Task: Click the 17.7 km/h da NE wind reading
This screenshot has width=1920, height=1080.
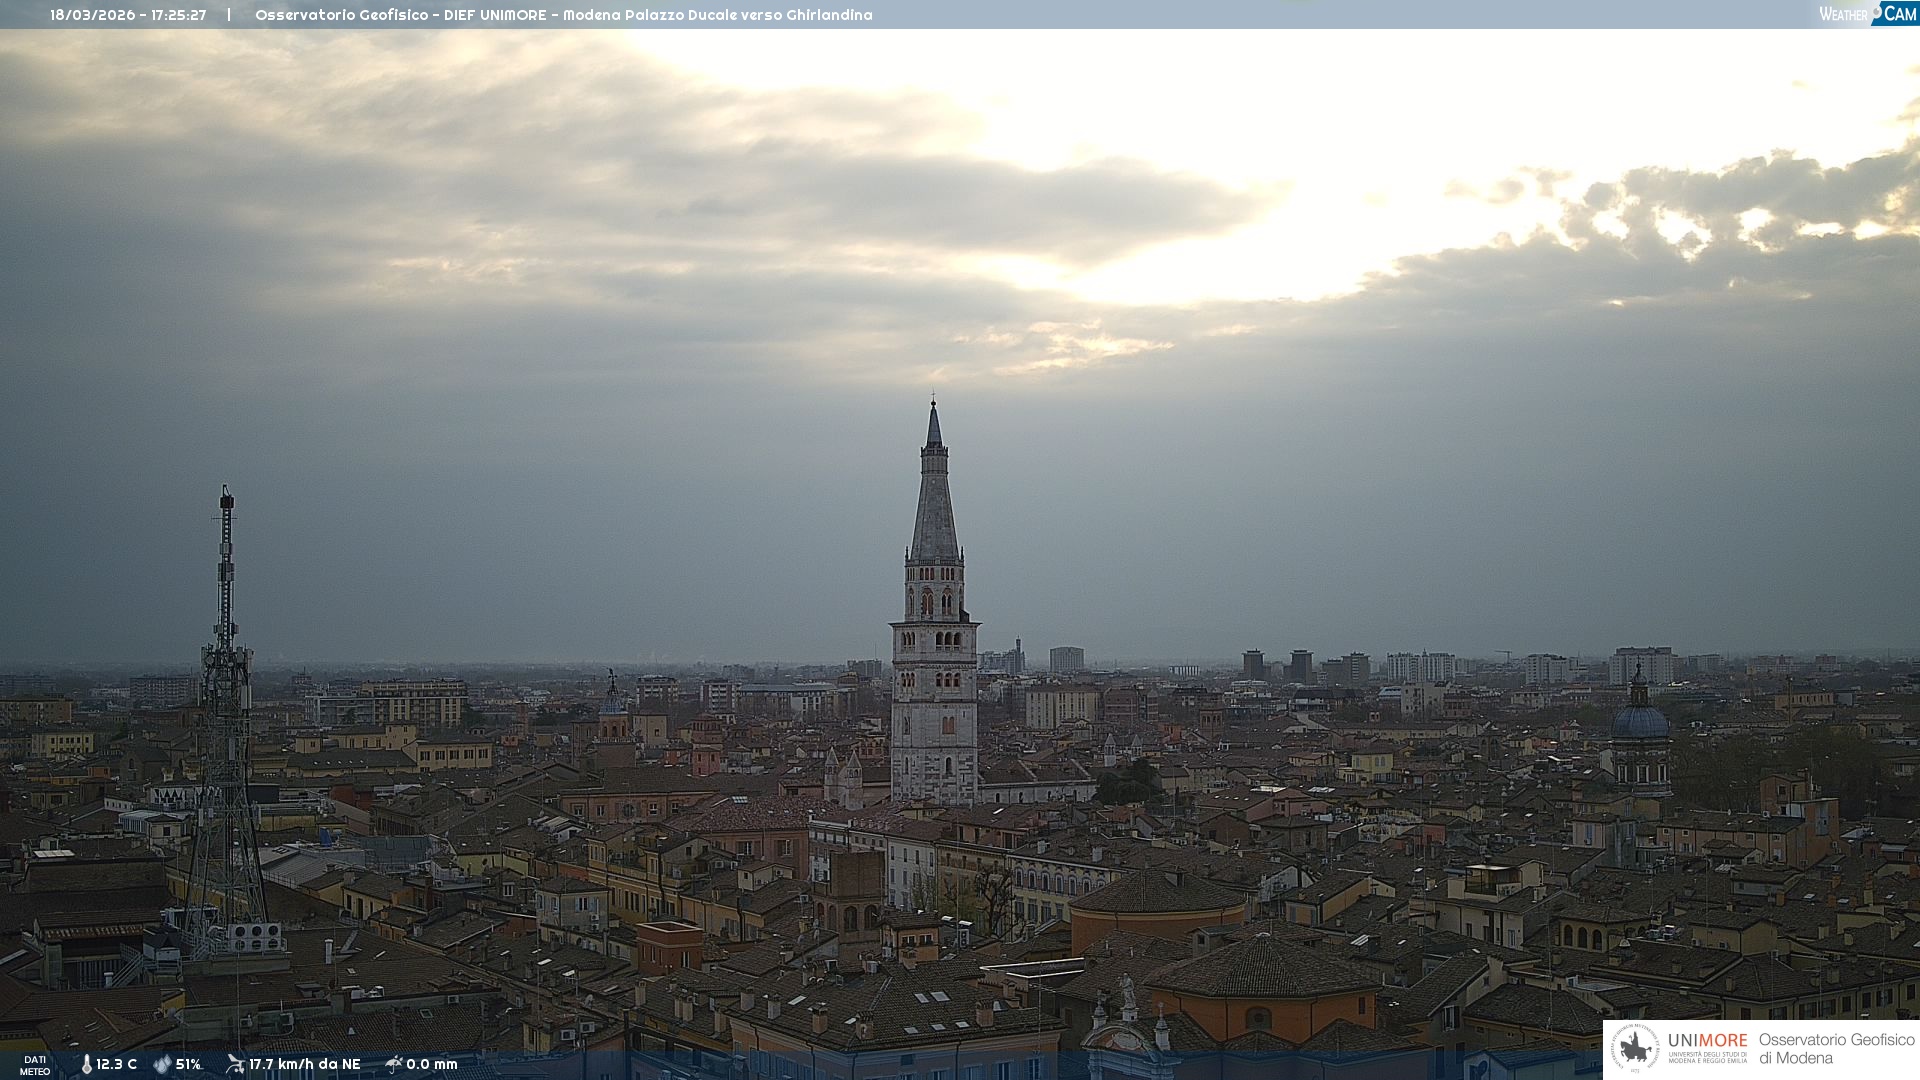Action: (x=304, y=1064)
